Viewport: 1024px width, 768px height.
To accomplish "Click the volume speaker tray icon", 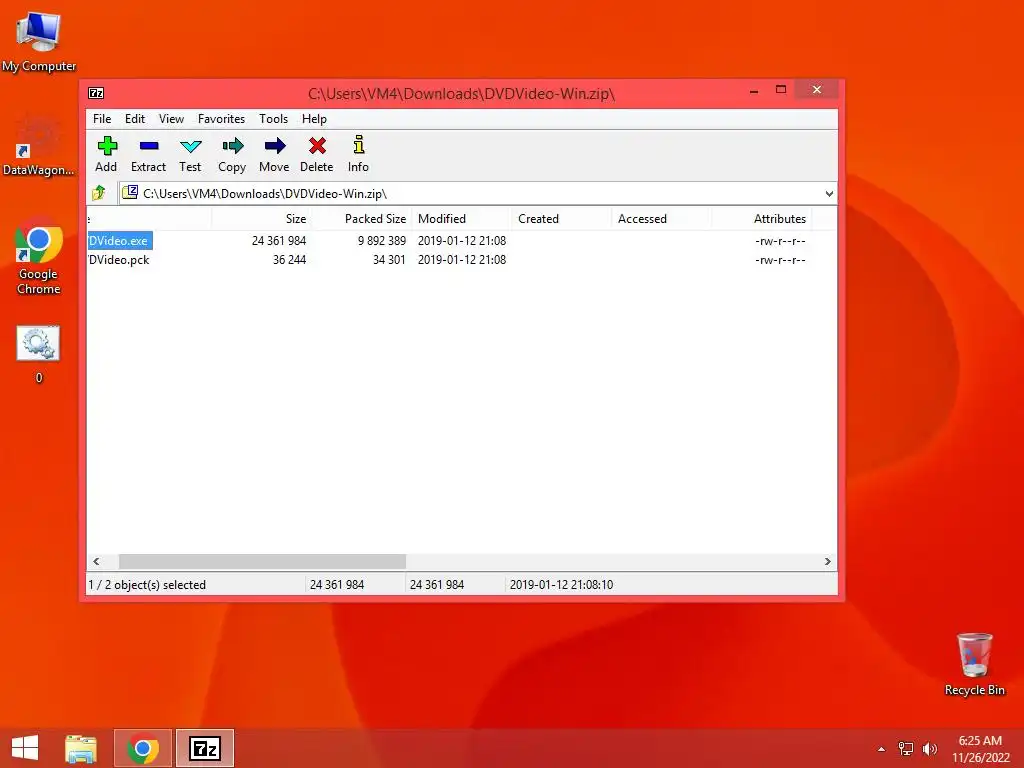I will coord(929,749).
